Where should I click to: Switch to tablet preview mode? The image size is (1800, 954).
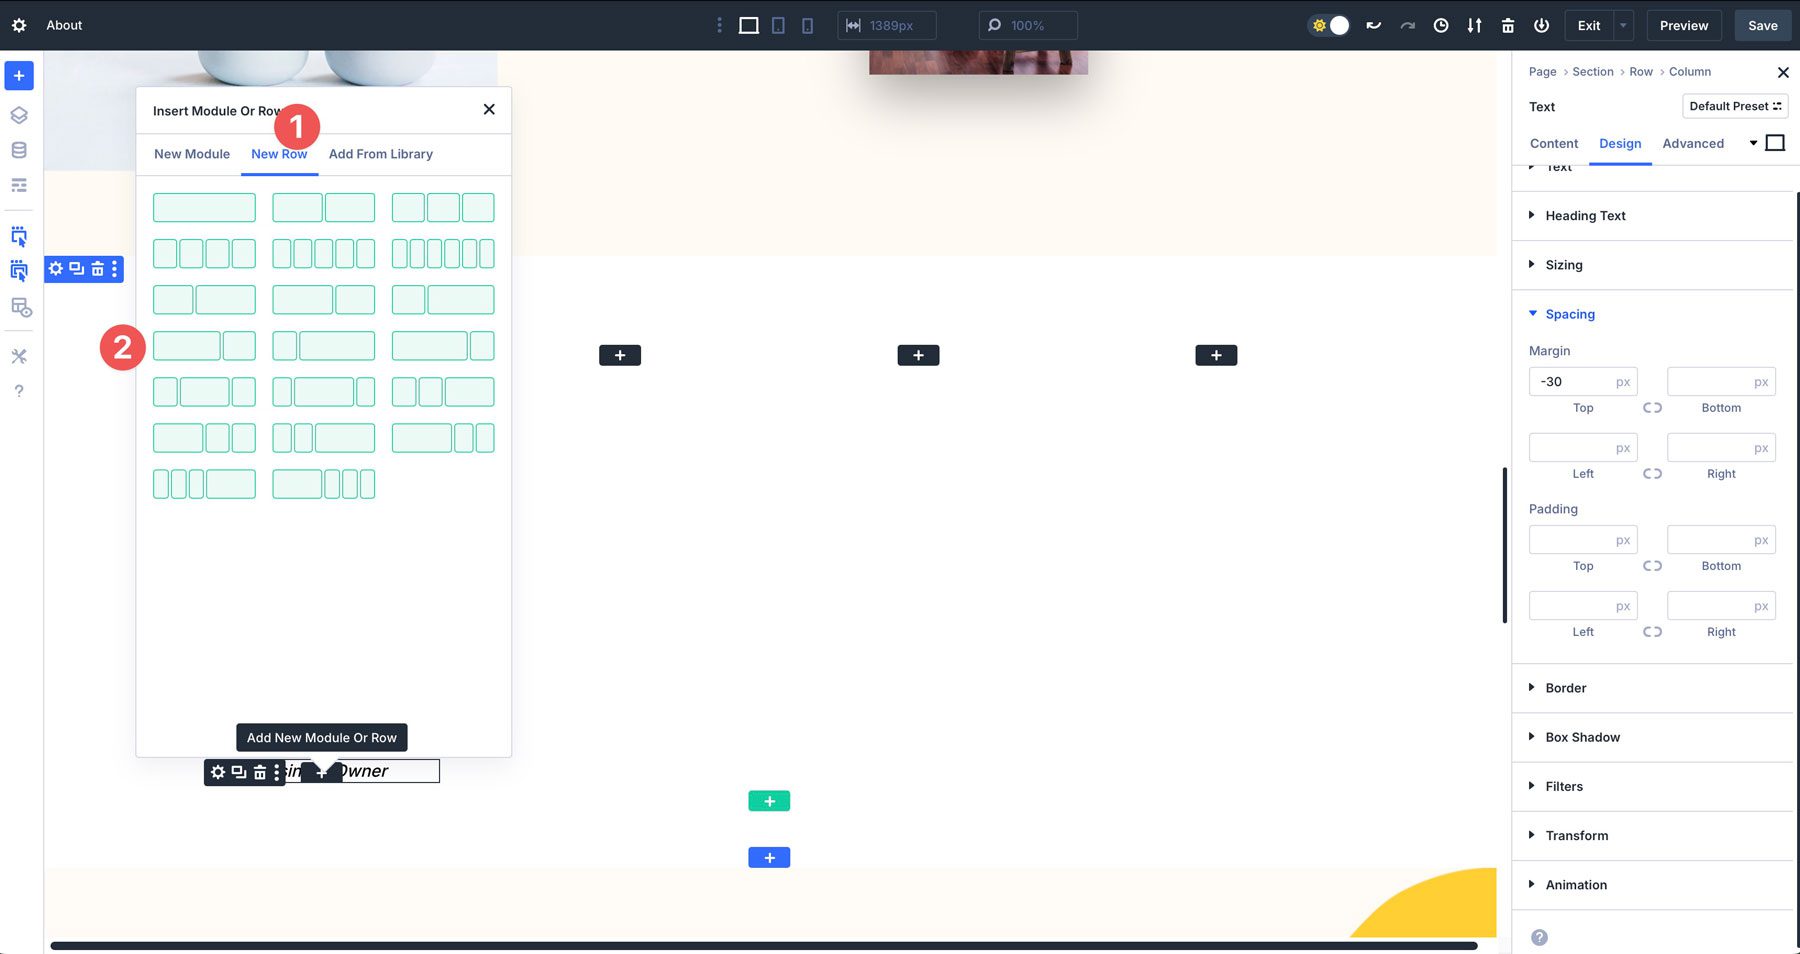[778, 25]
